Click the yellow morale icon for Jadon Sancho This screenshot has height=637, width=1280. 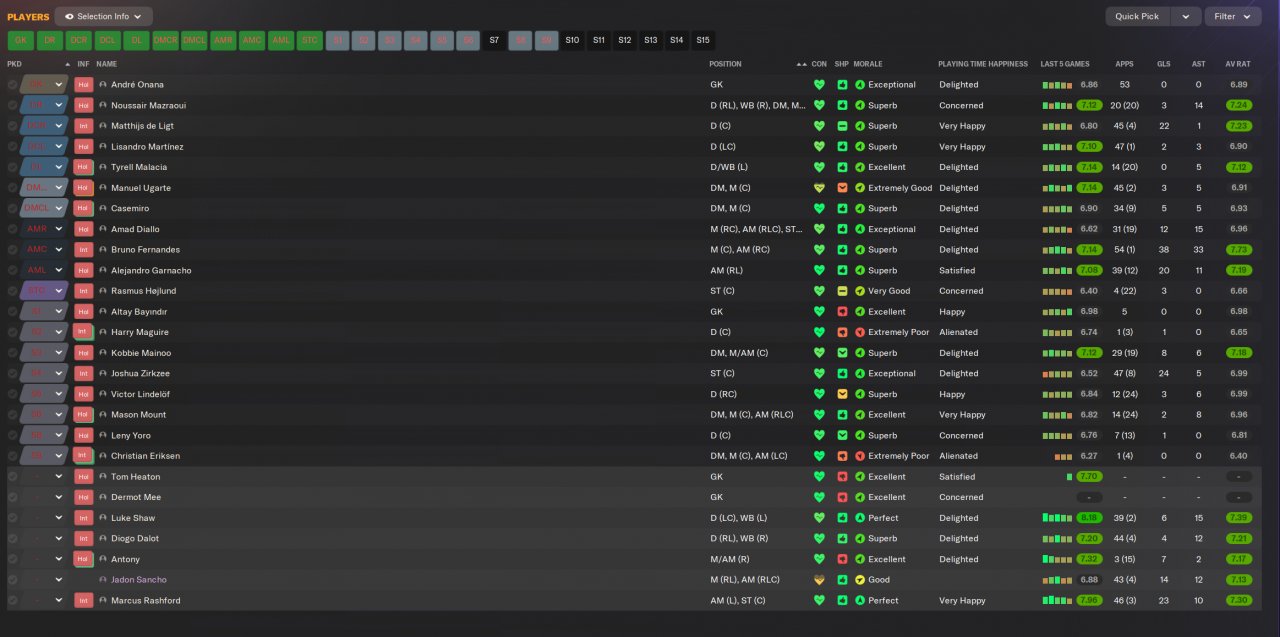pos(860,580)
